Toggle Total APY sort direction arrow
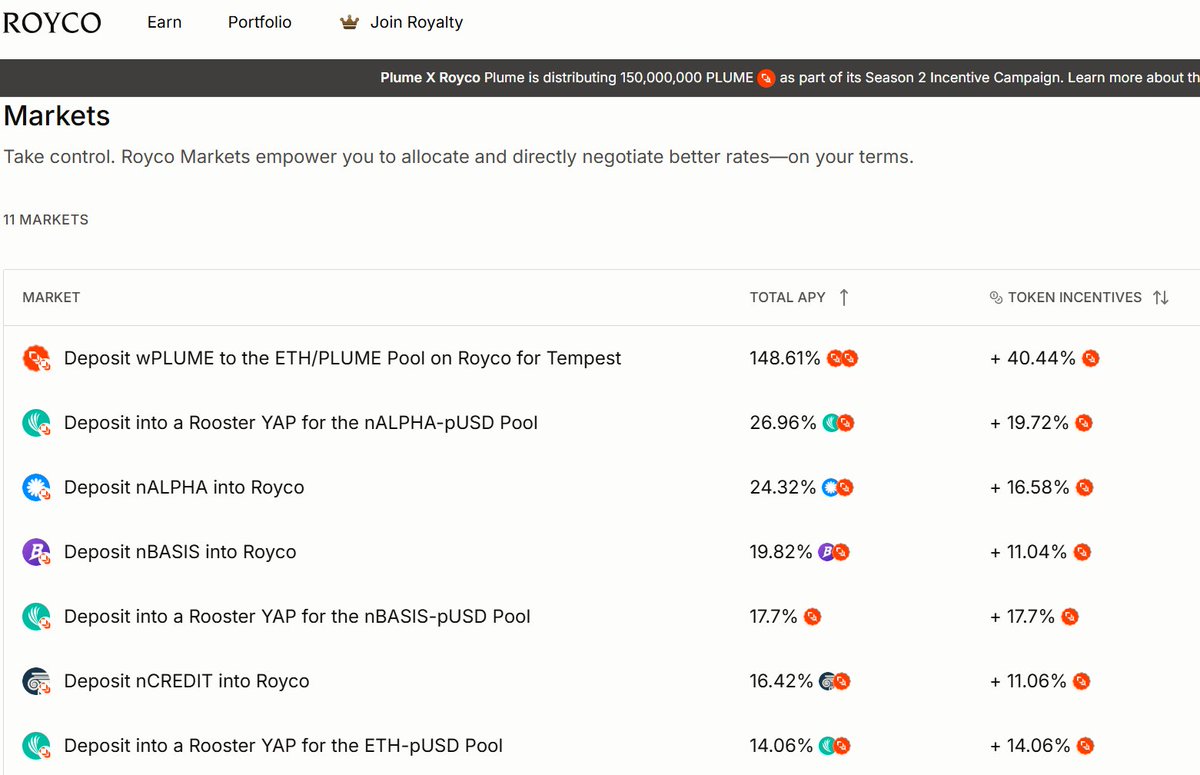This screenshot has height=775, width=1200. point(845,297)
